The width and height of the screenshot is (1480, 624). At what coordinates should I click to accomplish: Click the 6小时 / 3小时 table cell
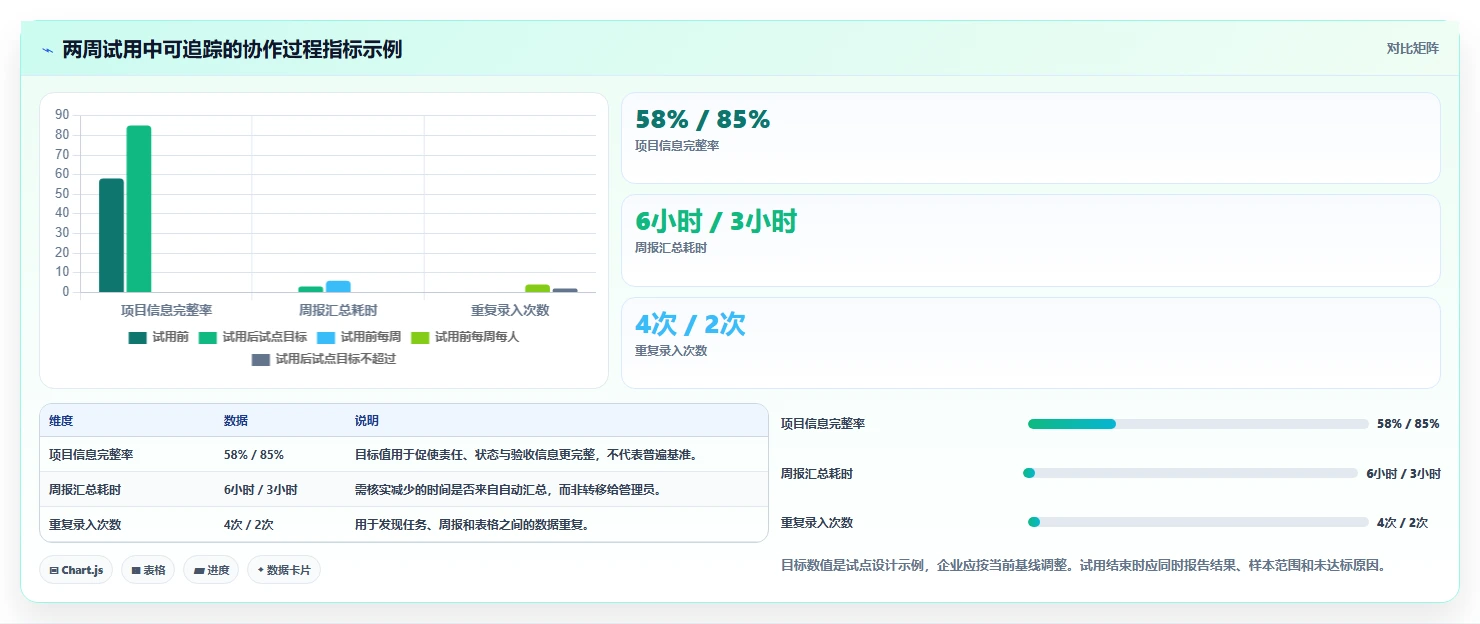click(x=261, y=490)
